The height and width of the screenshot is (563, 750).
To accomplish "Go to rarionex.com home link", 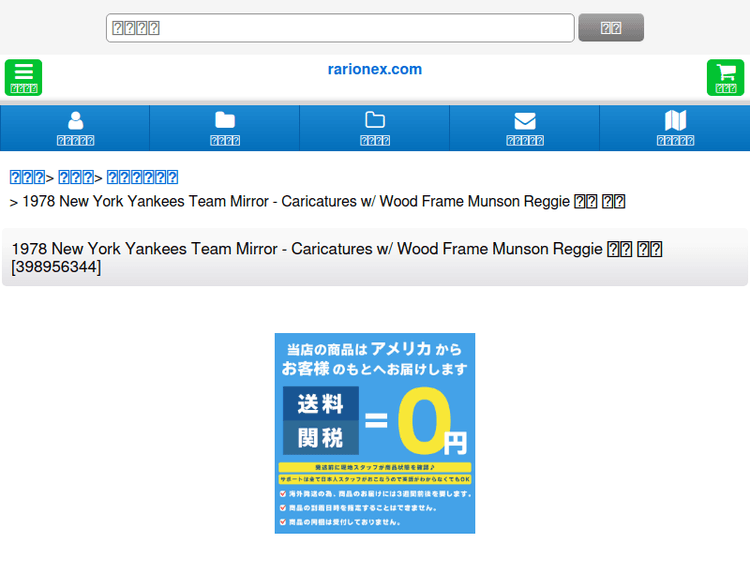I will coord(375,69).
